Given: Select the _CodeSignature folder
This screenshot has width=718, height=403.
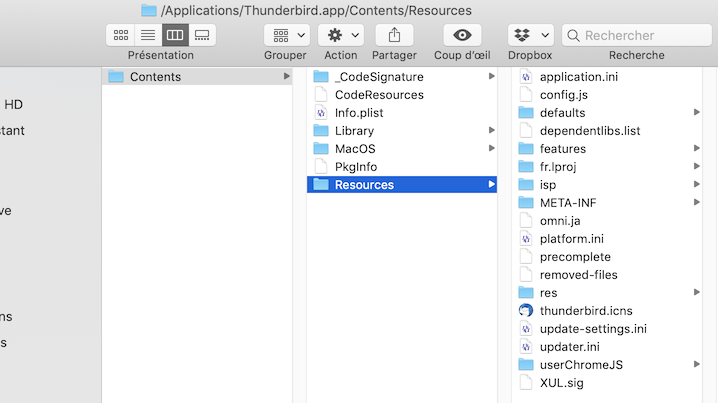Looking at the screenshot, I should click(x=402, y=76).
